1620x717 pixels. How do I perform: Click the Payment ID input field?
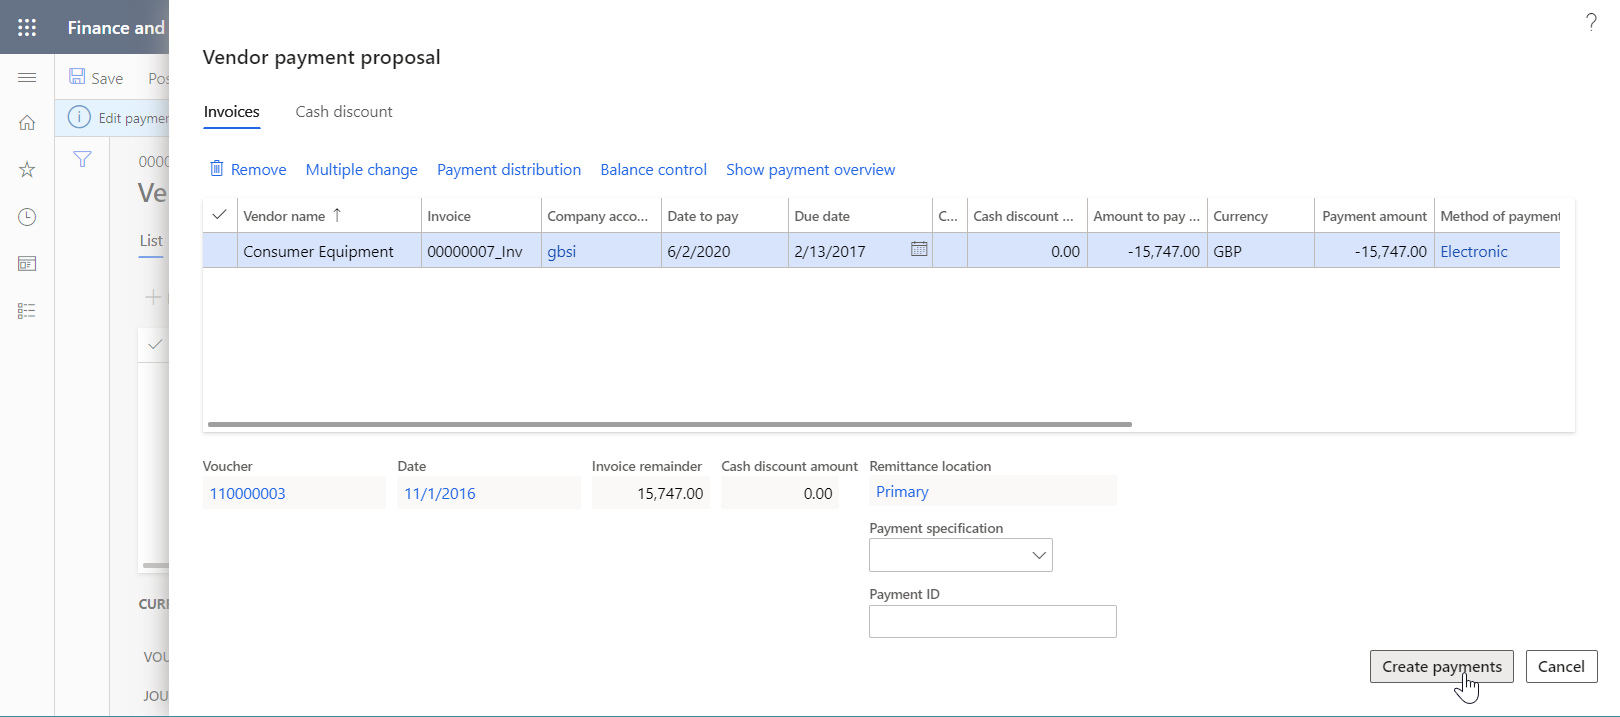point(993,621)
